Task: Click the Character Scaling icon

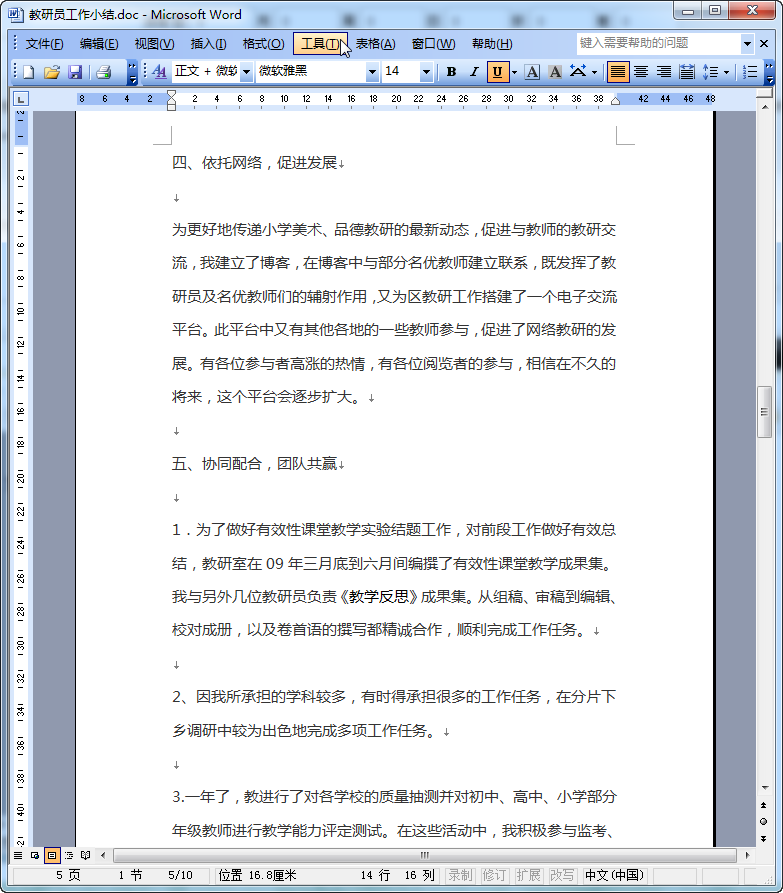Action: [578, 72]
